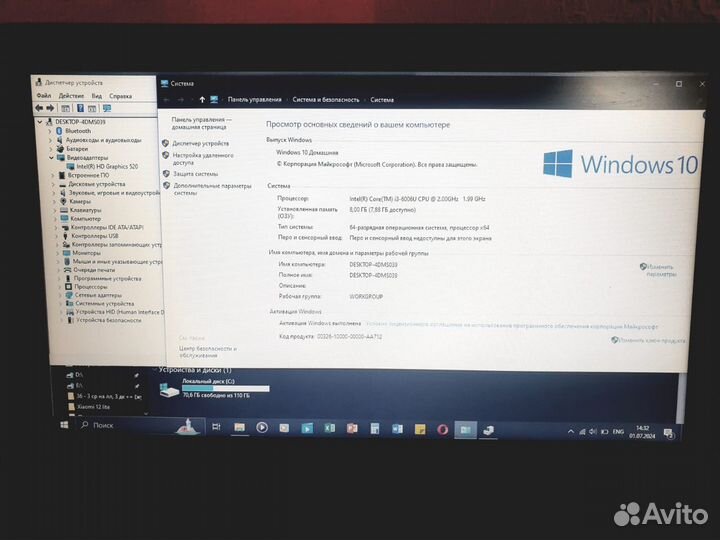The height and width of the screenshot is (540, 720).
Task: Click the Device Manager taskbar icon
Action: pyautogui.click(x=489, y=430)
